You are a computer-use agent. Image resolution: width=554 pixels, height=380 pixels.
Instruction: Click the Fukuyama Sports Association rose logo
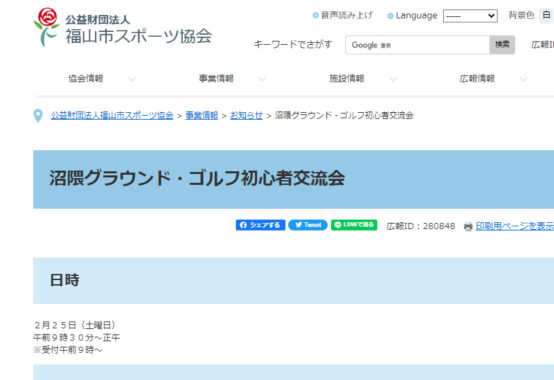[x=46, y=27]
